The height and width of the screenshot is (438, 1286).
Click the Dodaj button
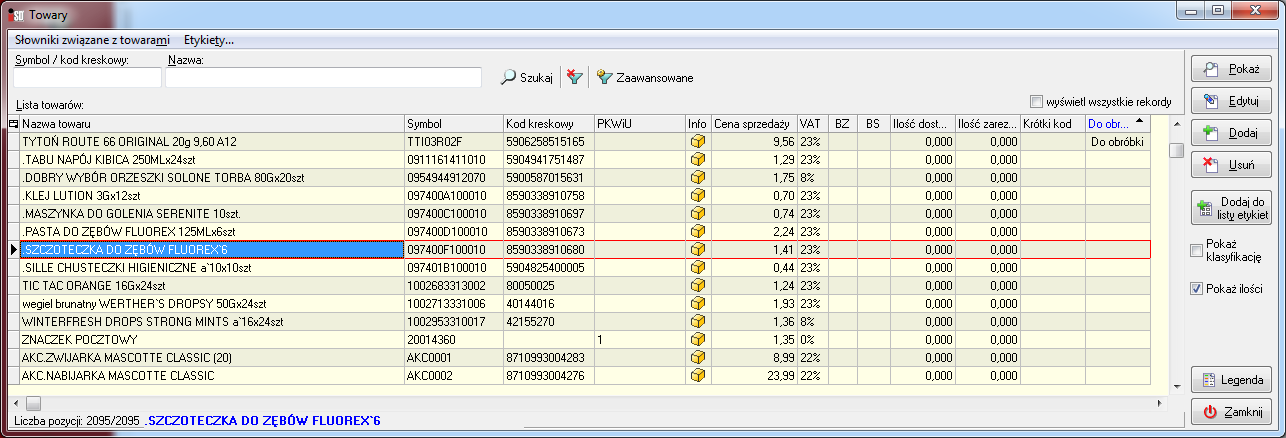(1231, 132)
